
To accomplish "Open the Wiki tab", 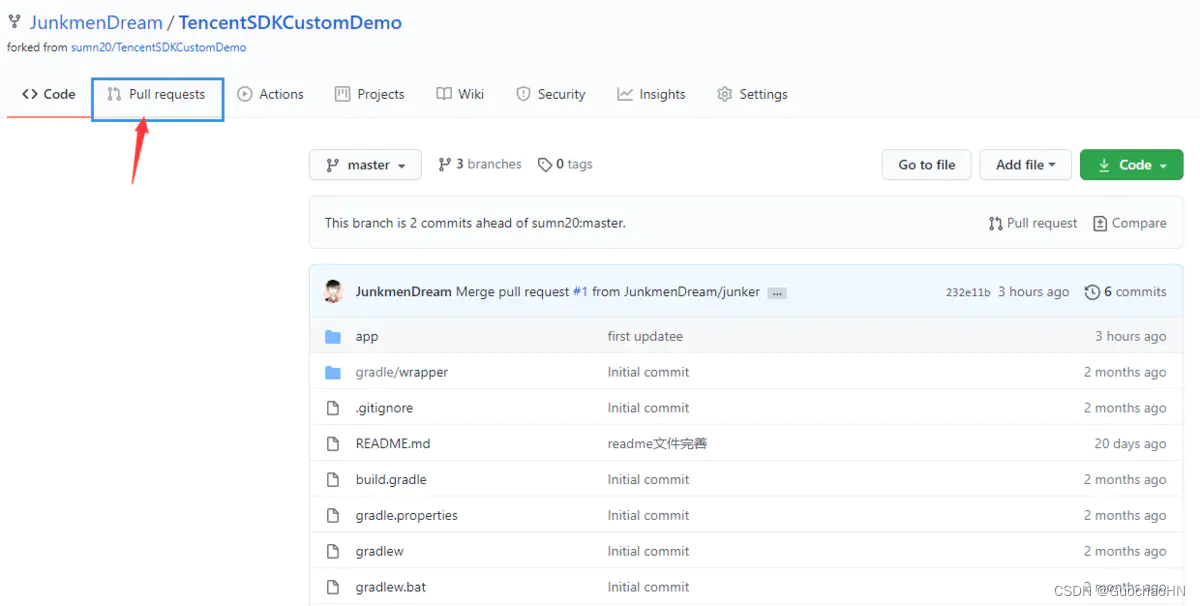I will click(460, 94).
